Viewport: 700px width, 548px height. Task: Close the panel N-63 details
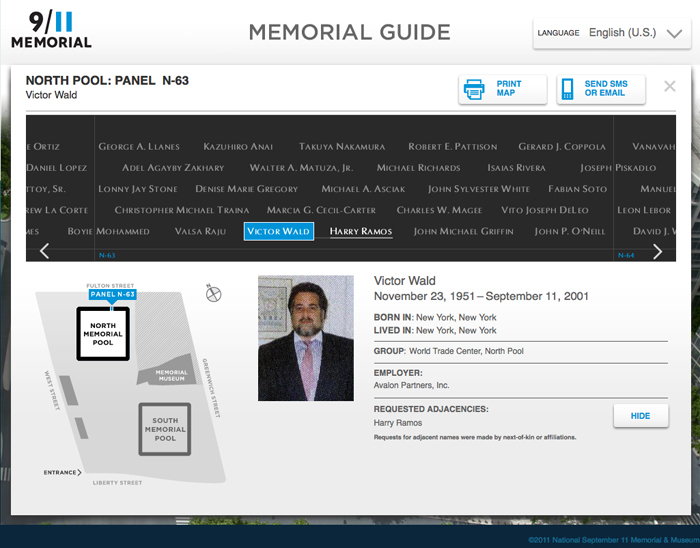click(670, 86)
